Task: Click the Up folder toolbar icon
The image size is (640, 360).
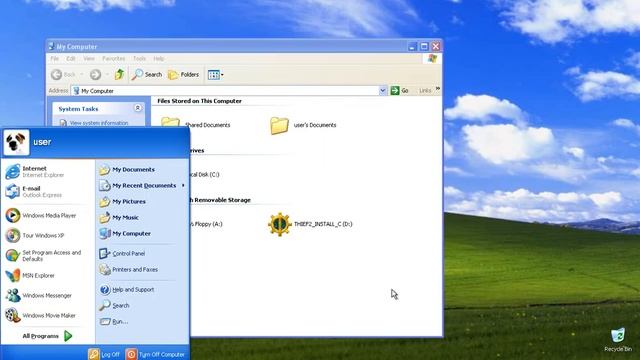Action: coord(119,74)
